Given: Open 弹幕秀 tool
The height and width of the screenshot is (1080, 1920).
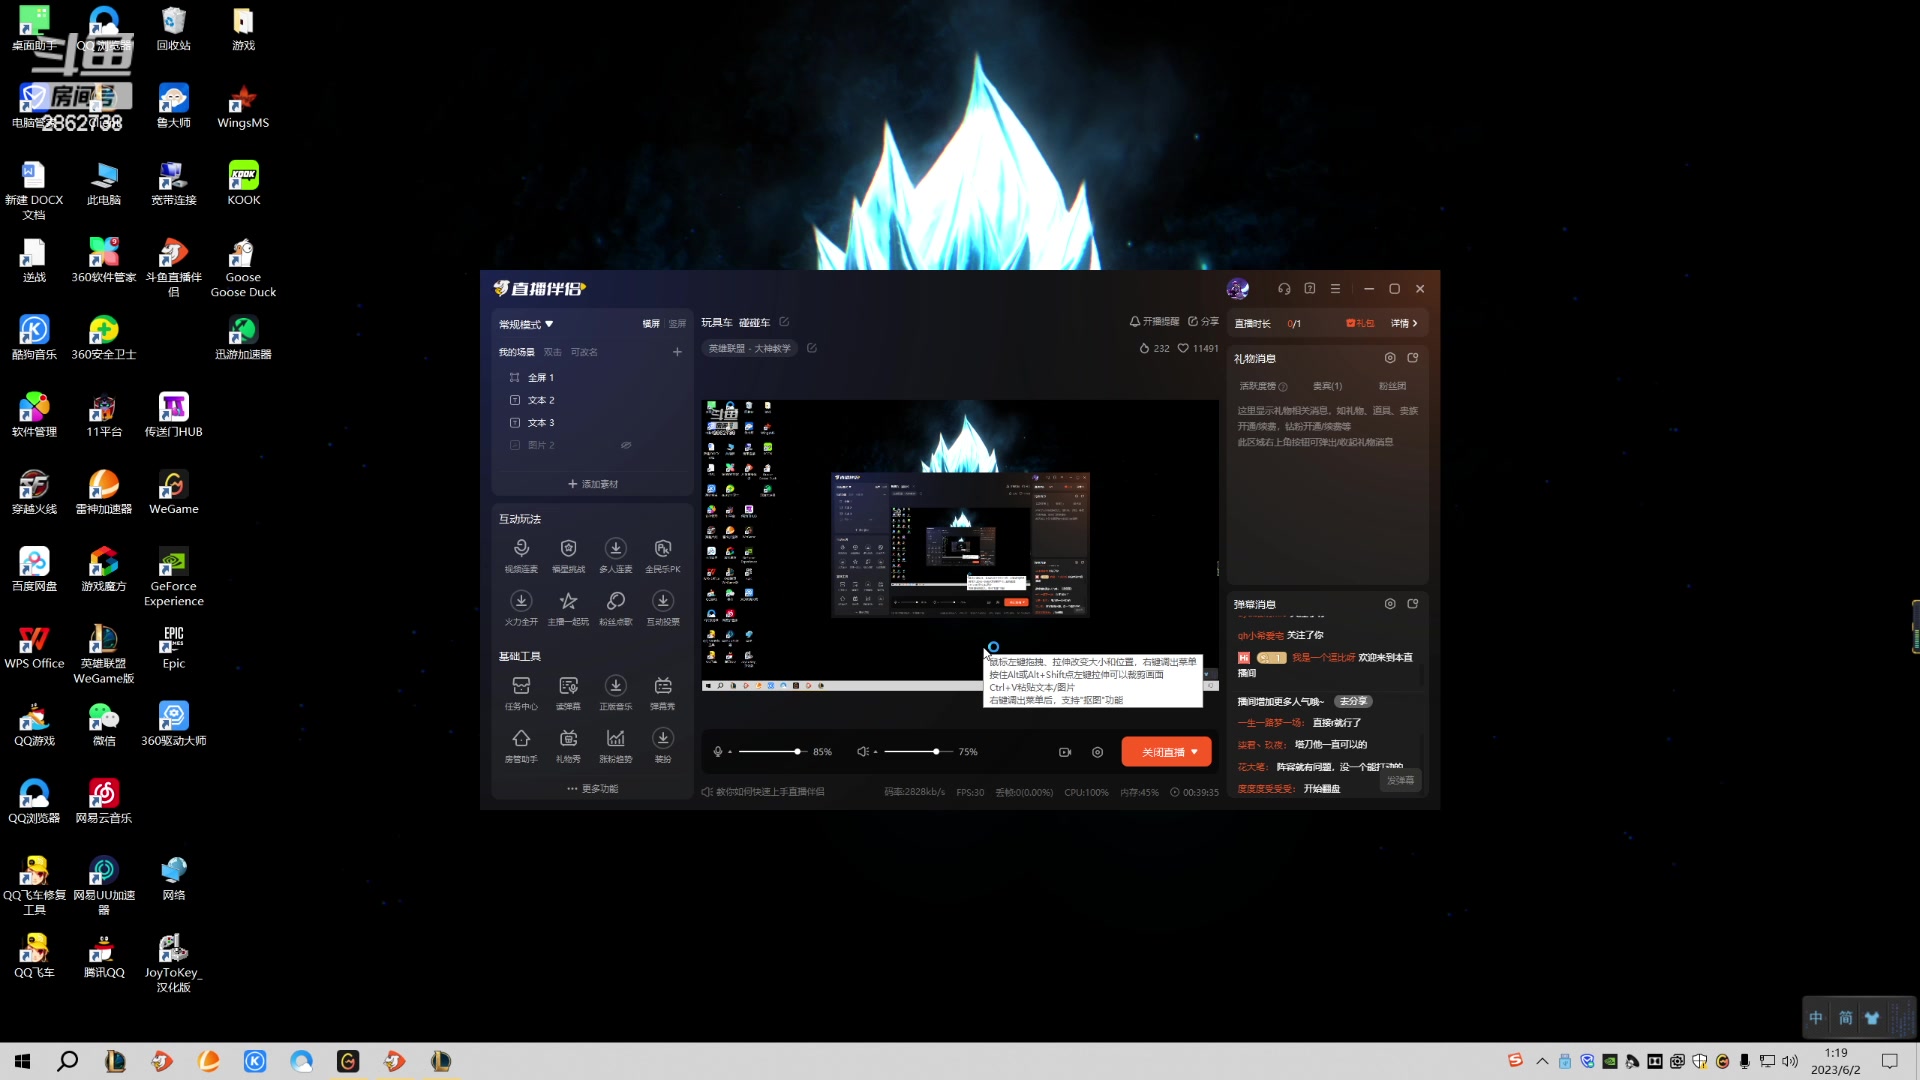Looking at the screenshot, I should click(x=663, y=692).
